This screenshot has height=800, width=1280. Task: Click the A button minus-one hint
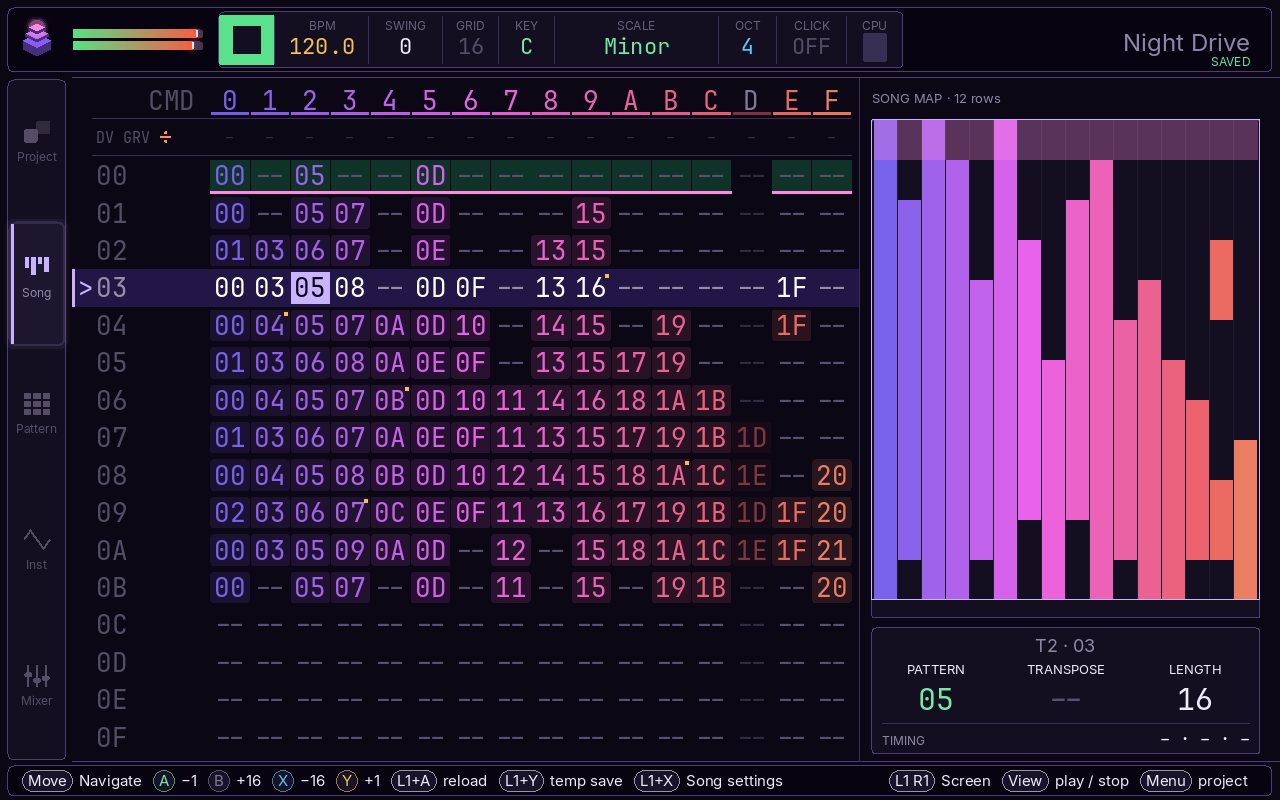tap(175, 781)
